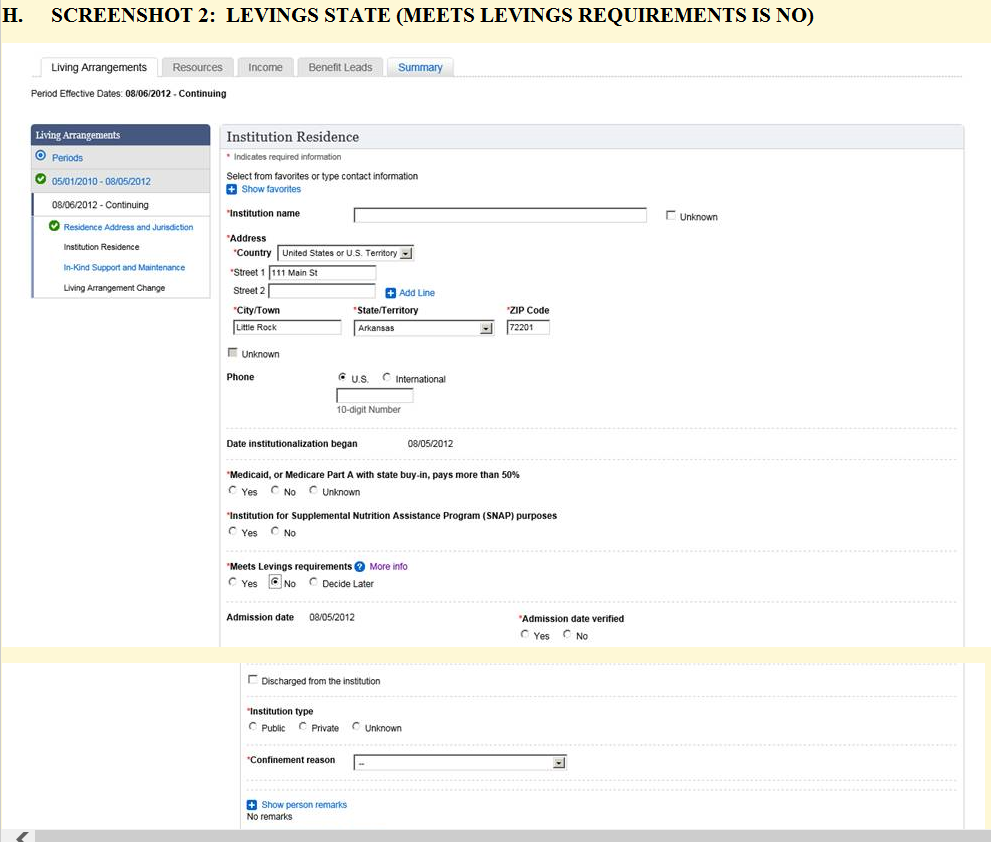991x842 pixels.
Task: Click green checkmark beside Residence Address and Jurisdiction
Action: click(x=55, y=227)
